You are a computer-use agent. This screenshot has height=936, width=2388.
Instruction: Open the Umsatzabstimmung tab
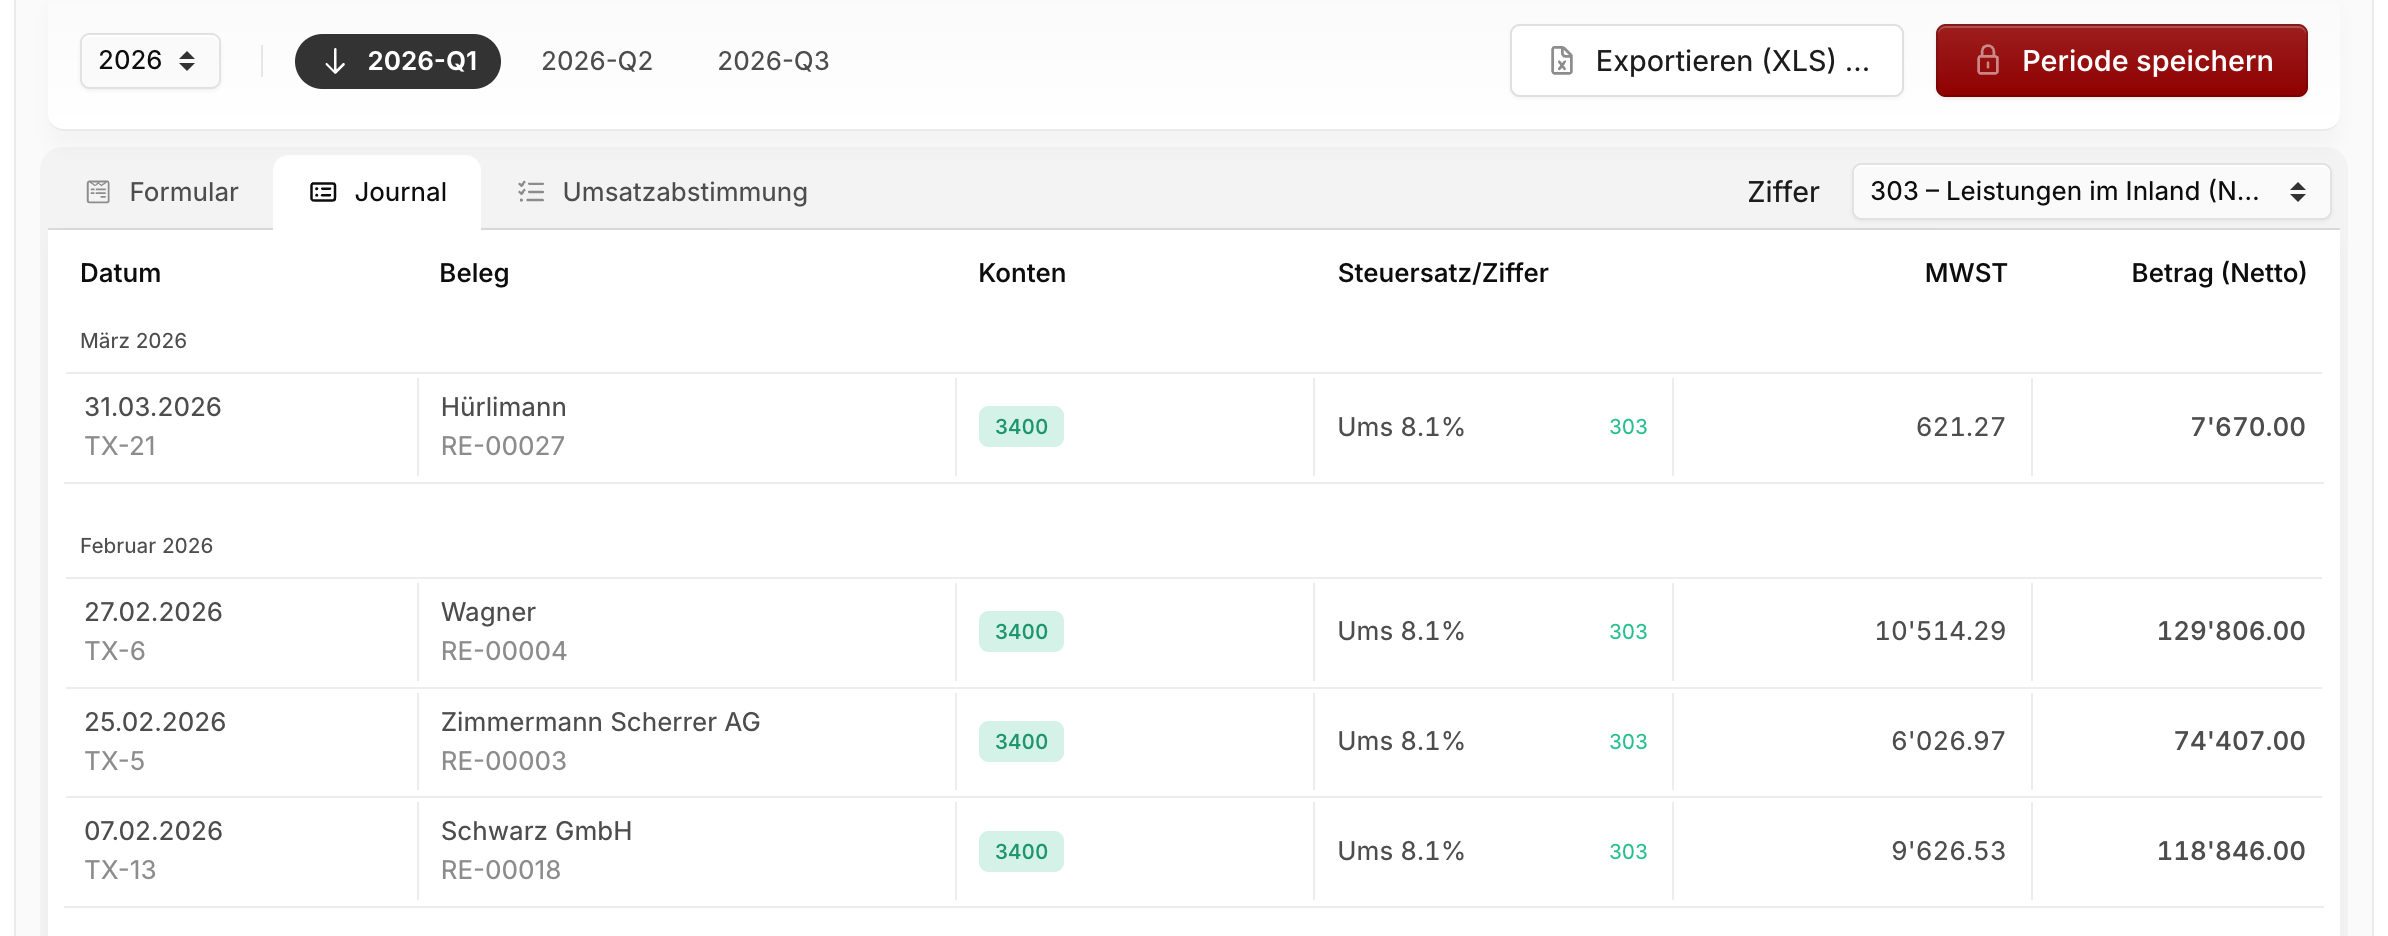(x=662, y=192)
